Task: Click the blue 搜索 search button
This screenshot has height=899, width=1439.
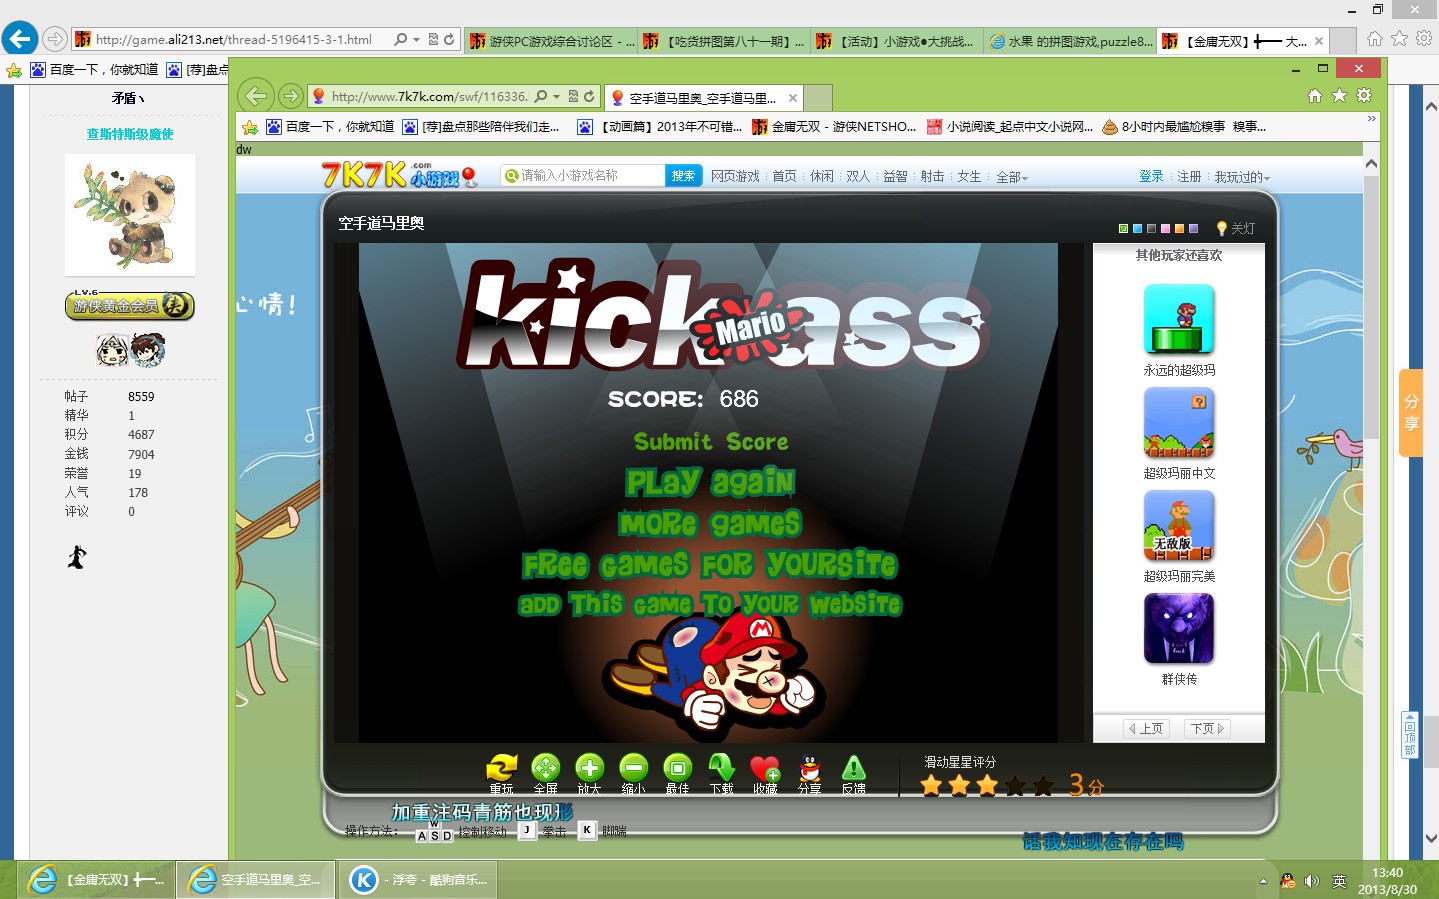Action: coord(683,175)
